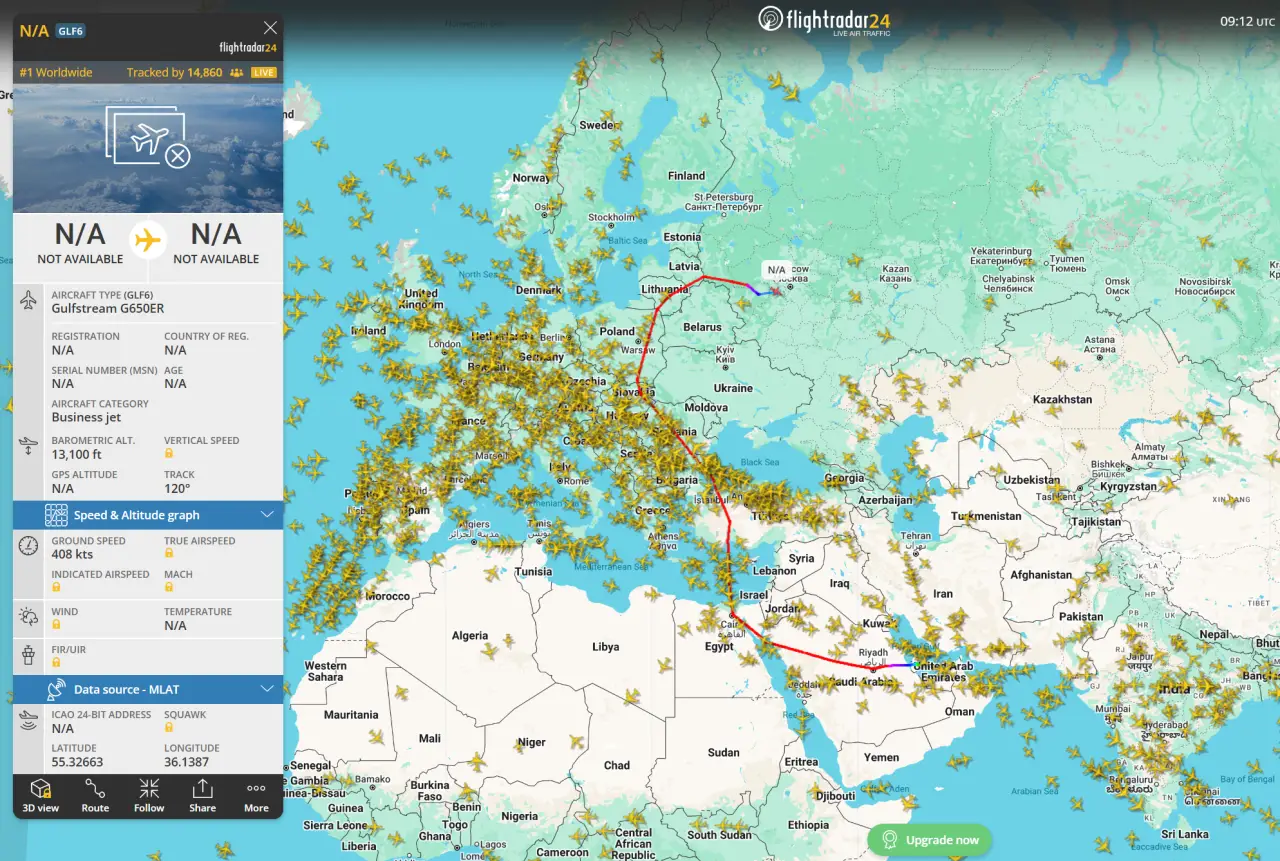Click the 120° track value
Image resolution: width=1280 pixels, height=861 pixels.
pyautogui.click(x=178, y=489)
